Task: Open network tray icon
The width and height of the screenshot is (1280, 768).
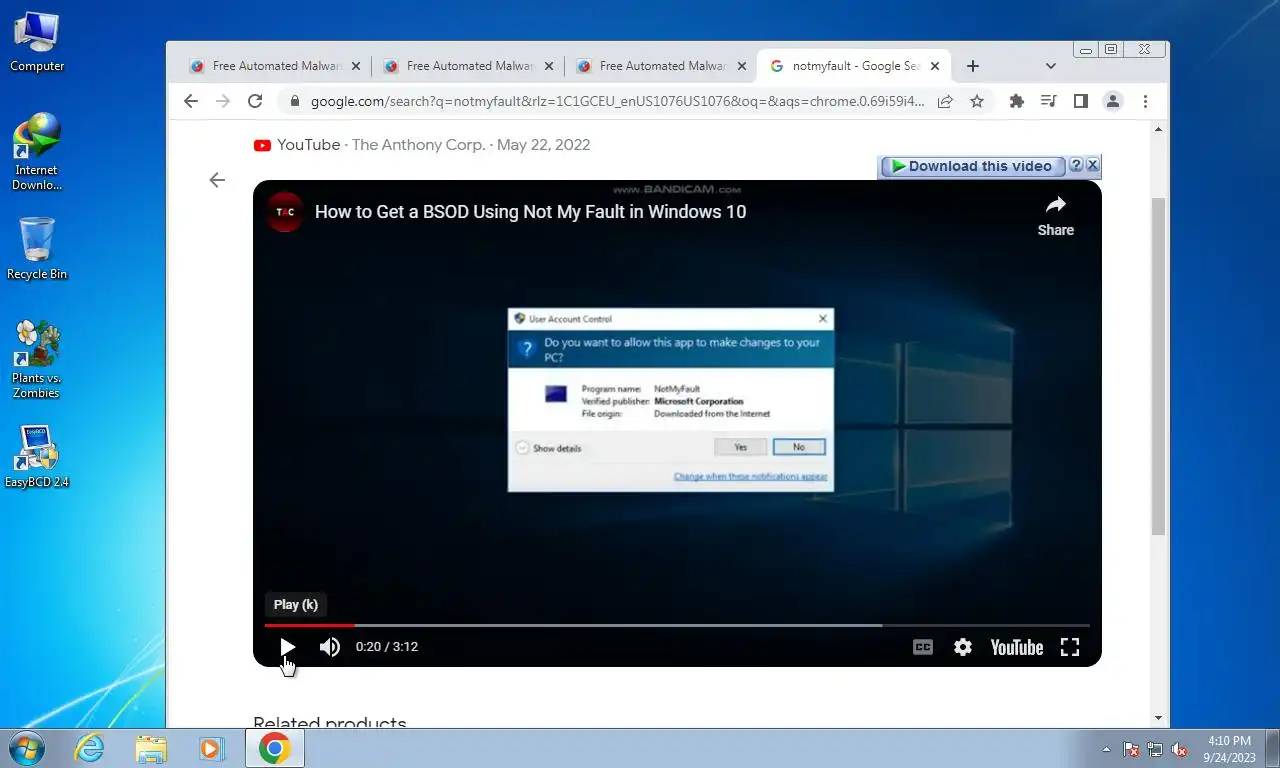Action: (1155, 749)
